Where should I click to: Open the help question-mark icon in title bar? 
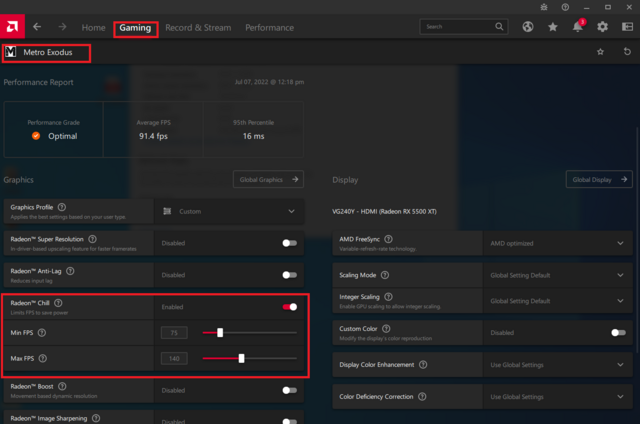[565, 7]
